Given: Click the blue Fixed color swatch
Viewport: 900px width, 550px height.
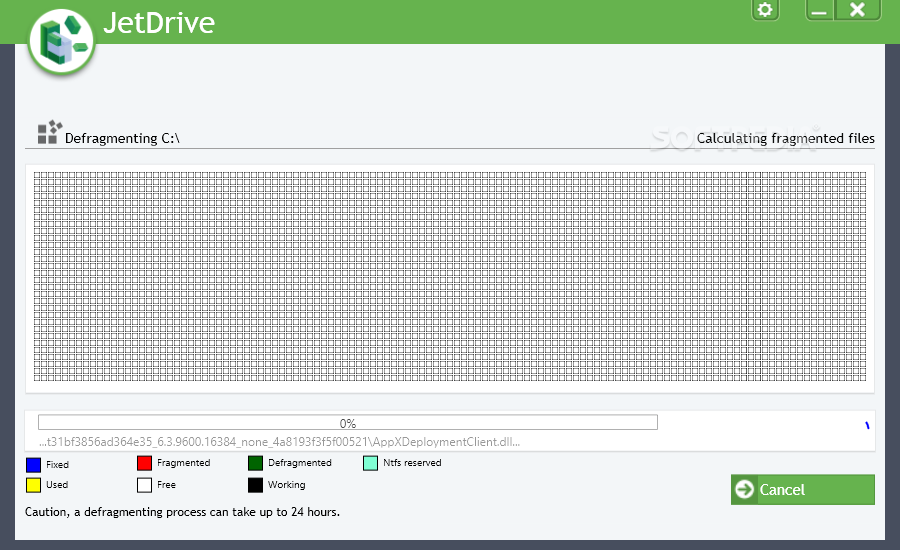Looking at the screenshot, I should click(x=34, y=464).
